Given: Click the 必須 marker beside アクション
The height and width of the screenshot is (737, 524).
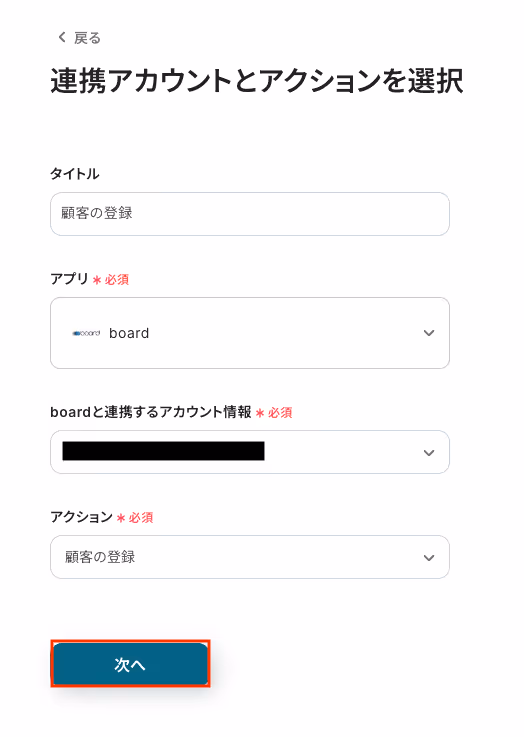Looking at the screenshot, I should pos(141,517).
